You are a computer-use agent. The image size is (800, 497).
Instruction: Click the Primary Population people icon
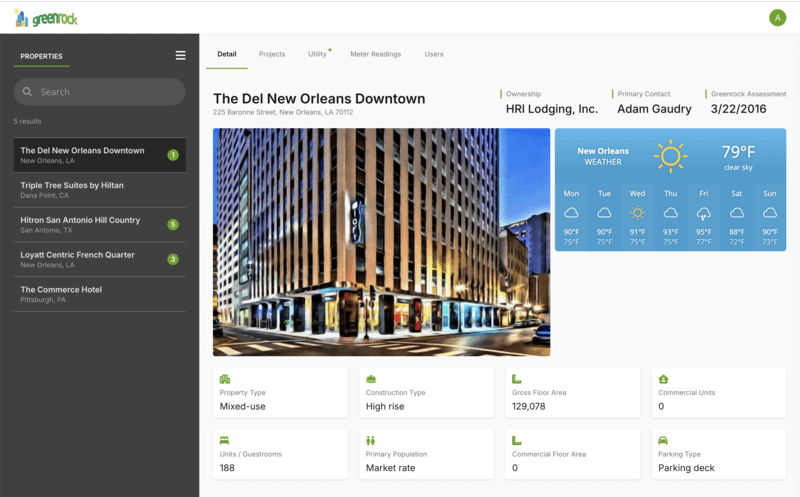click(370, 440)
